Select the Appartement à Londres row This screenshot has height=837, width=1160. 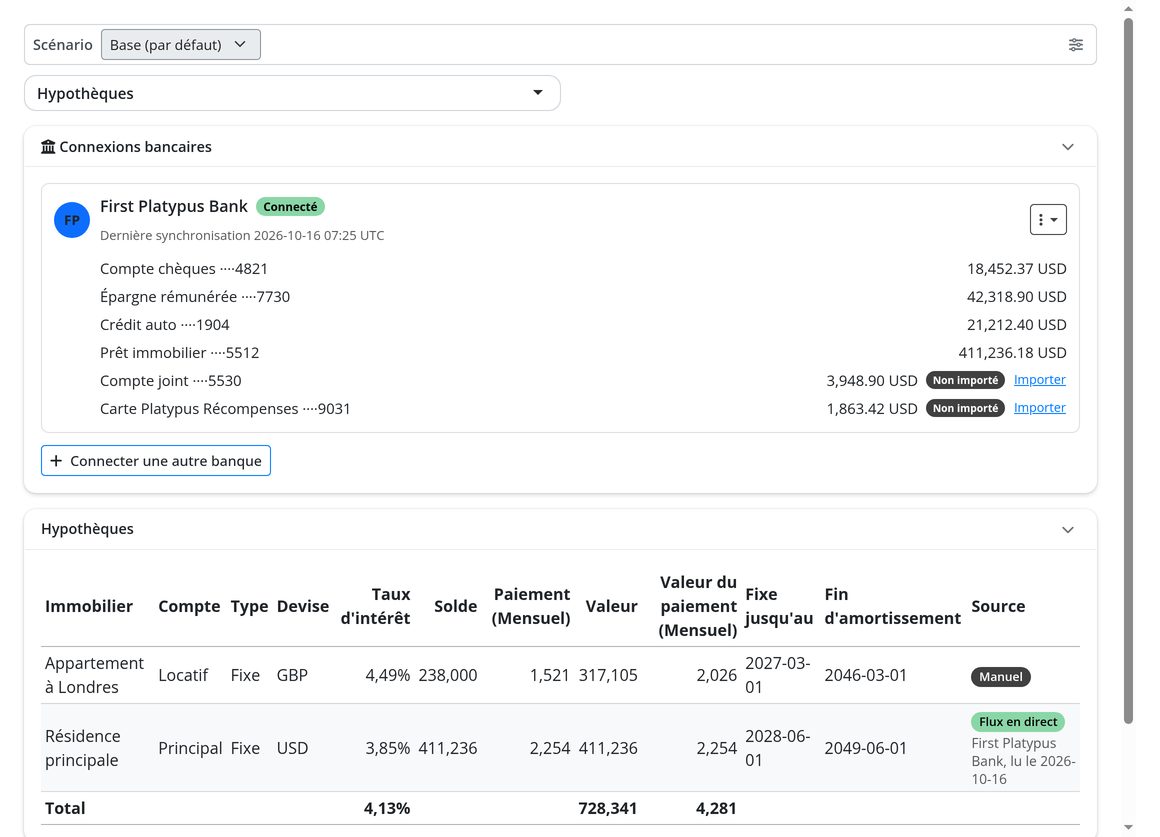coord(560,675)
